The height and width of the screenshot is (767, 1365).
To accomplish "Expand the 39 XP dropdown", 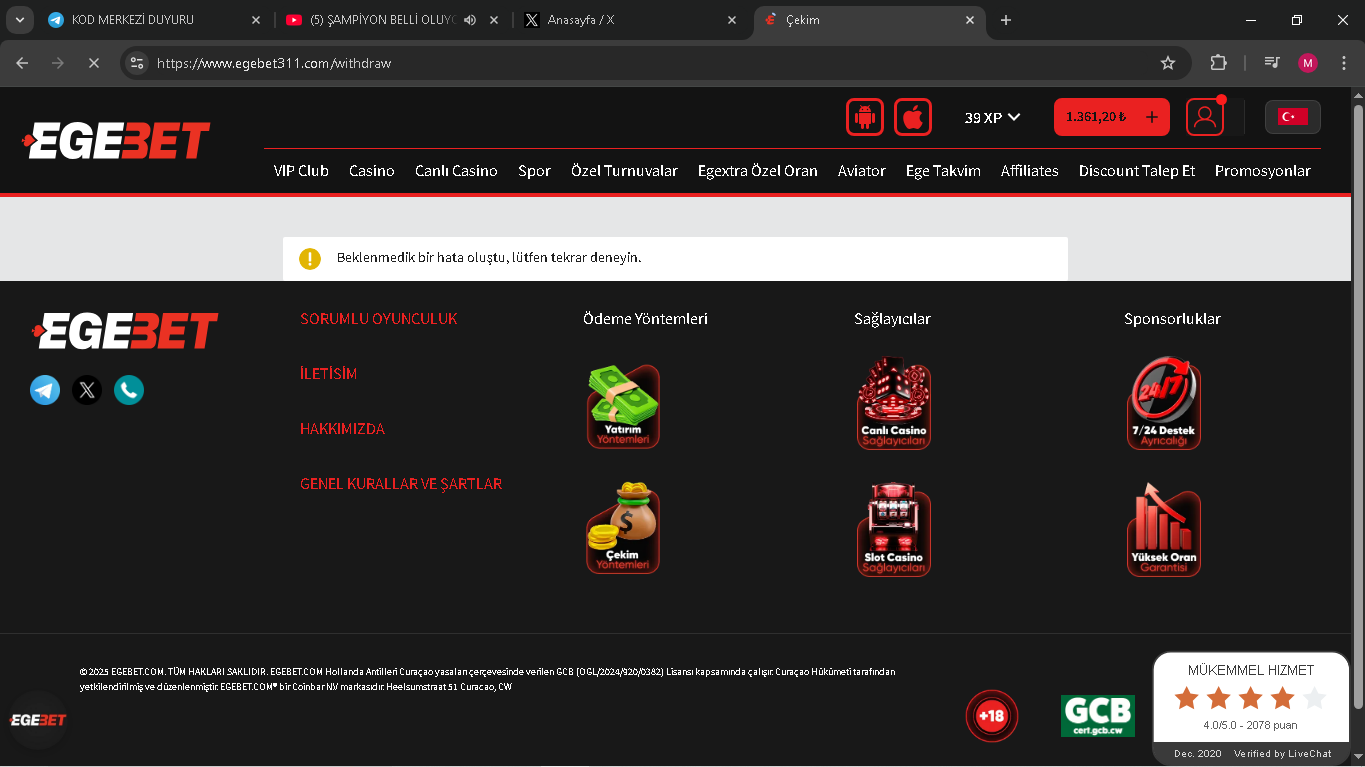I will pos(992,117).
